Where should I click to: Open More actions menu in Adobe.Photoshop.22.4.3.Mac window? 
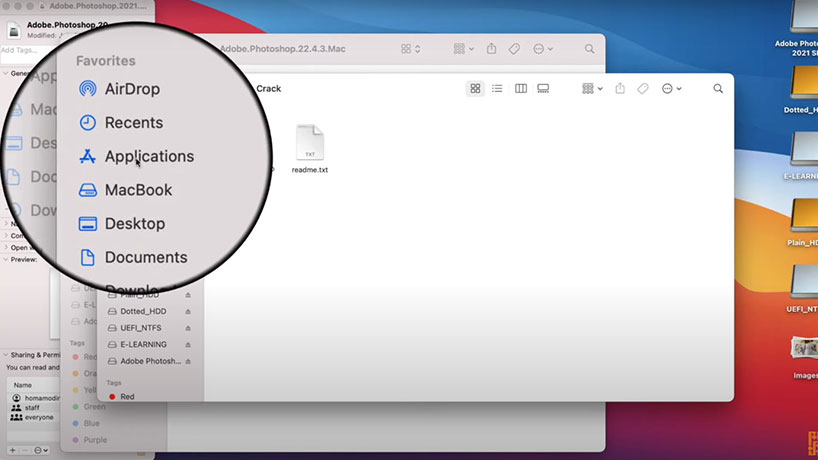pyautogui.click(x=543, y=49)
